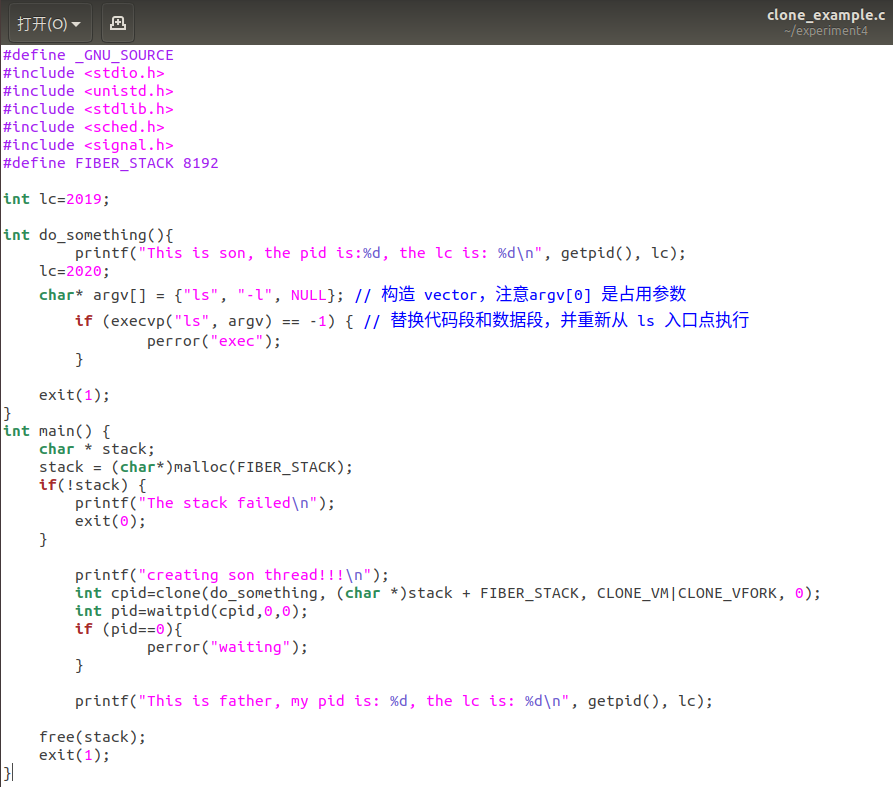Click the '#define _GNU_SOURCE' line
This screenshot has width=893, height=787.
click(88, 55)
